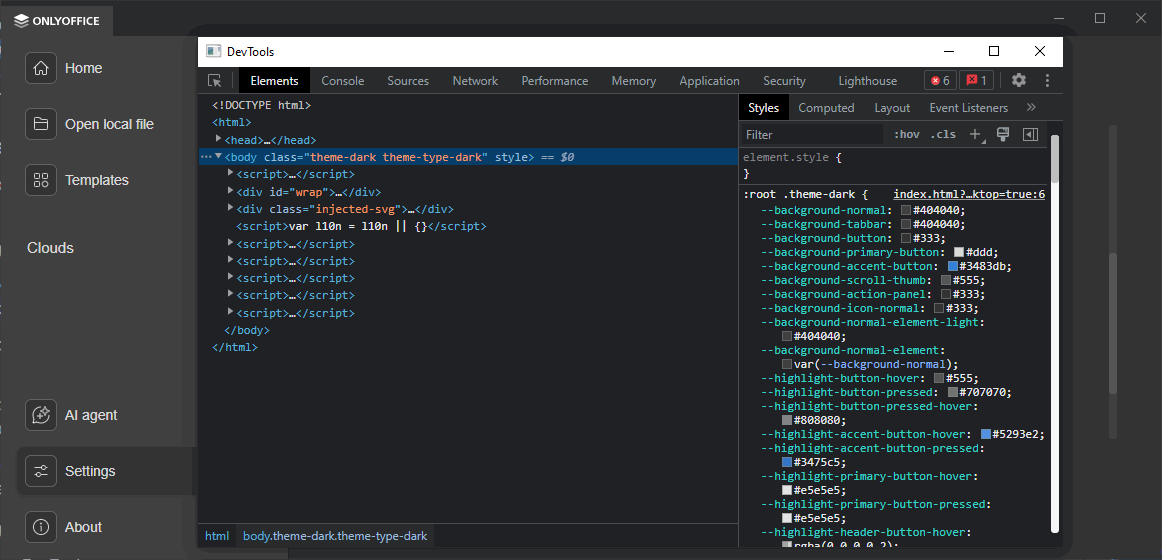Click the Open local file folder icon
1162x560 pixels.
tap(41, 124)
